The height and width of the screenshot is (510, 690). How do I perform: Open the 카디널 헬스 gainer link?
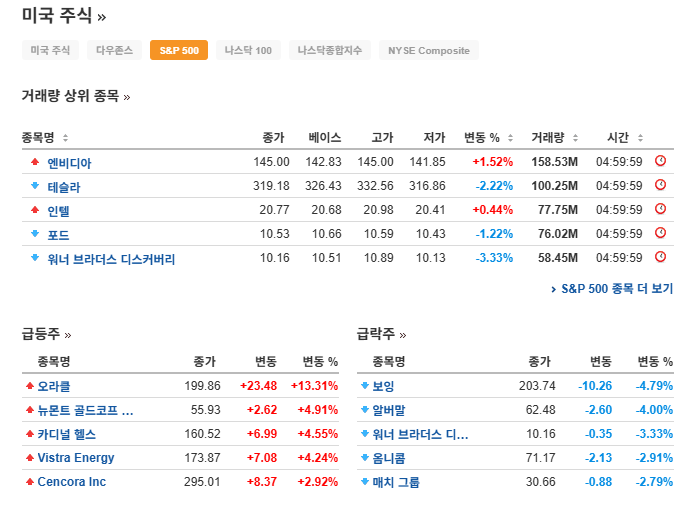point(66,434)
